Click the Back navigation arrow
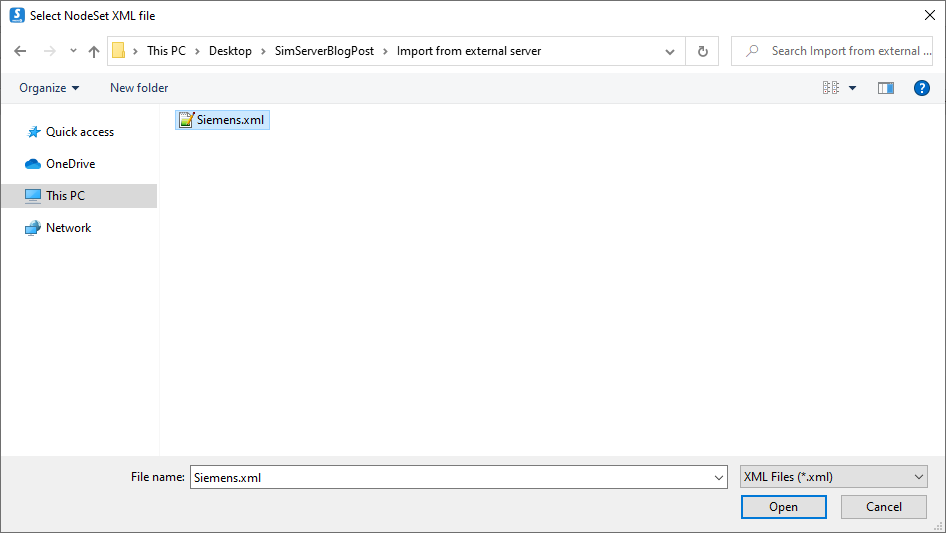Screen dimensions: 946x533 20,51
